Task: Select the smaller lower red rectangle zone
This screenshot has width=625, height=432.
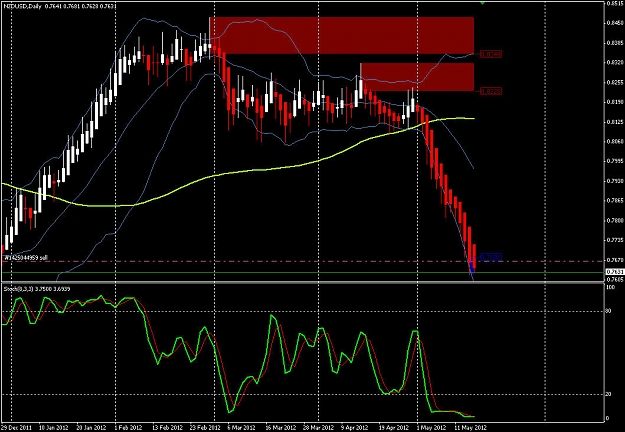Action: tap(417, 77)
